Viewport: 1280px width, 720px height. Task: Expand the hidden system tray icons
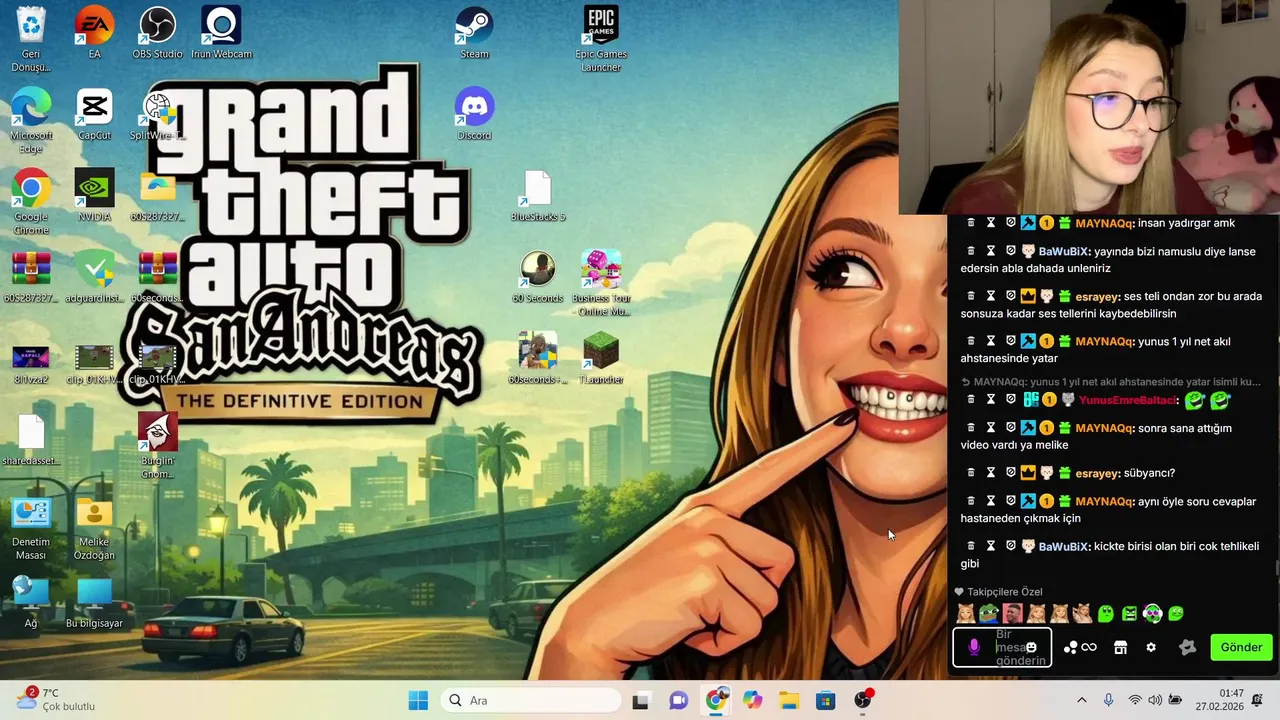pyautogui.click(x=1081, y=700)
